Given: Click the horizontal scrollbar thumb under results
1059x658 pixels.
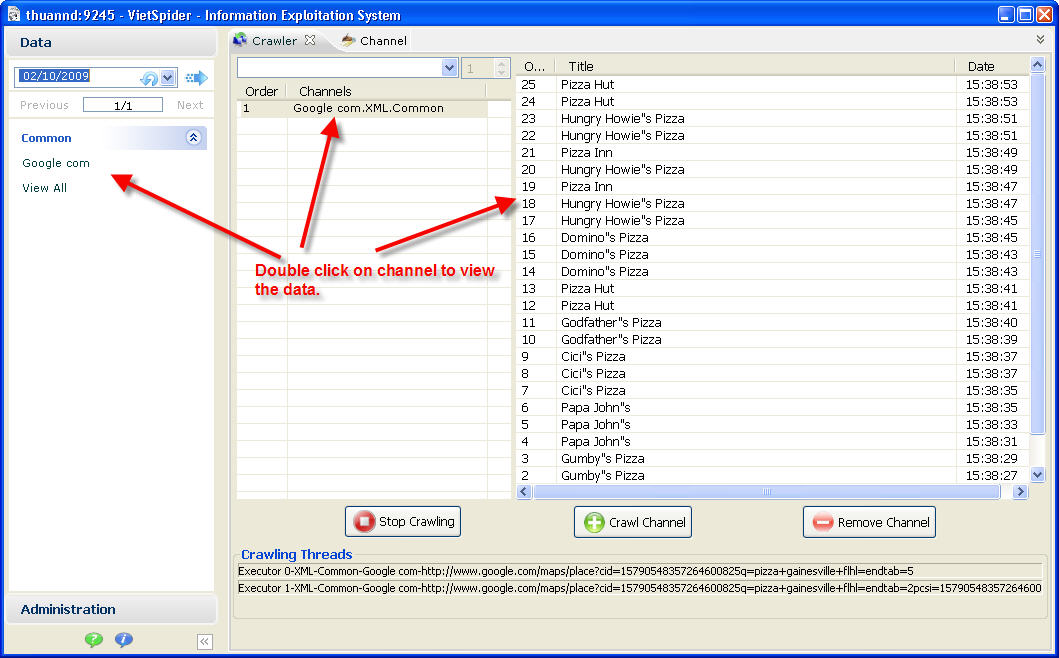Looking at the screenshot, I should pyautogui.click(x=767, y=492).
